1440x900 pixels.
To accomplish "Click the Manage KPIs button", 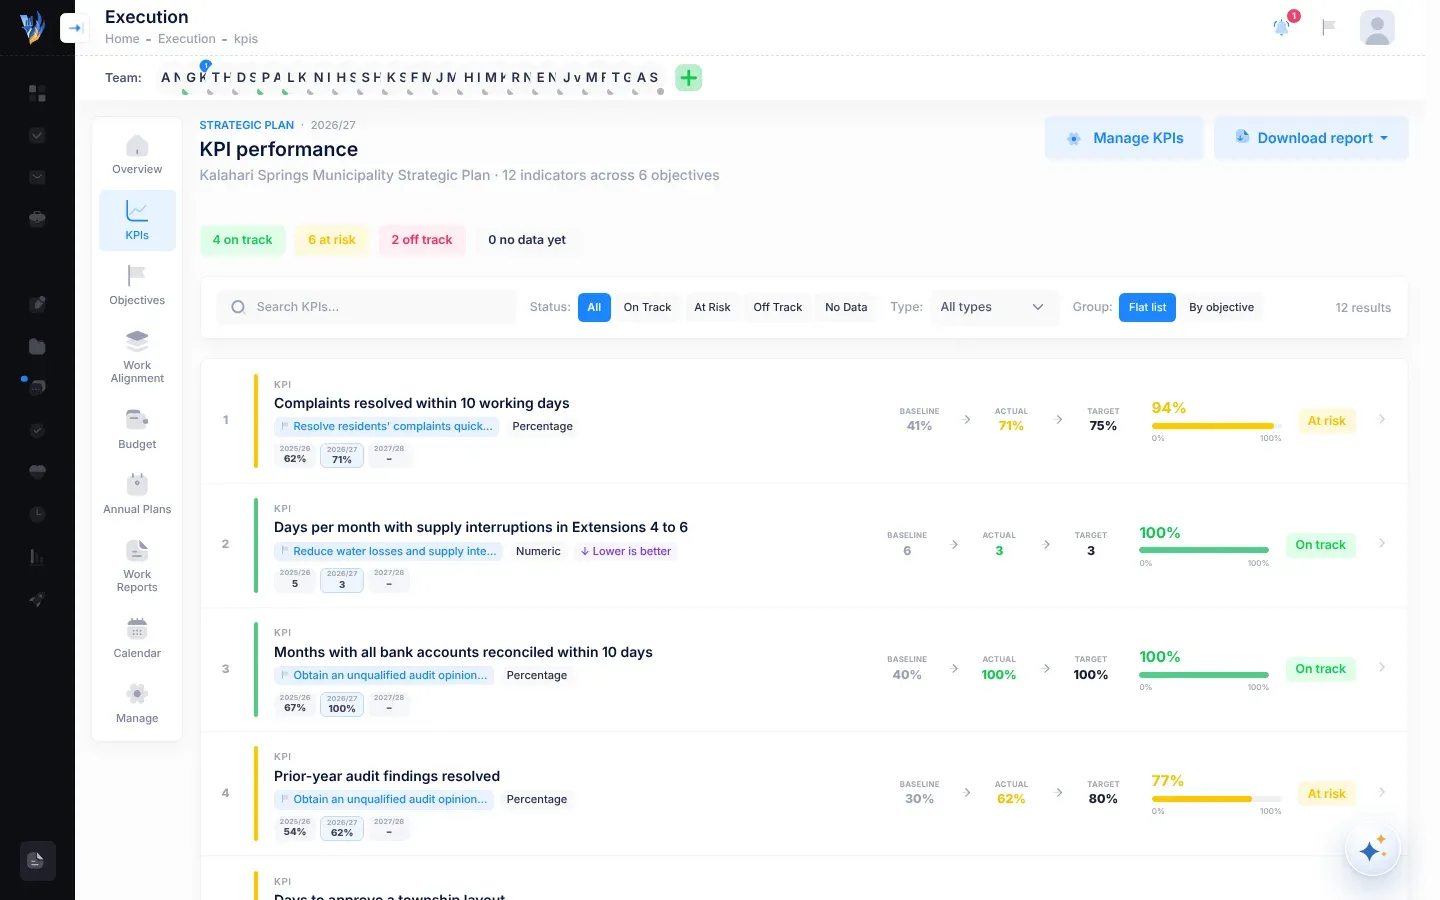I will [1124, 138].
